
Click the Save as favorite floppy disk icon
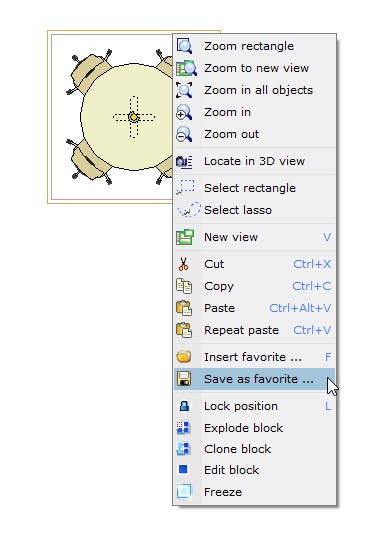184,379
